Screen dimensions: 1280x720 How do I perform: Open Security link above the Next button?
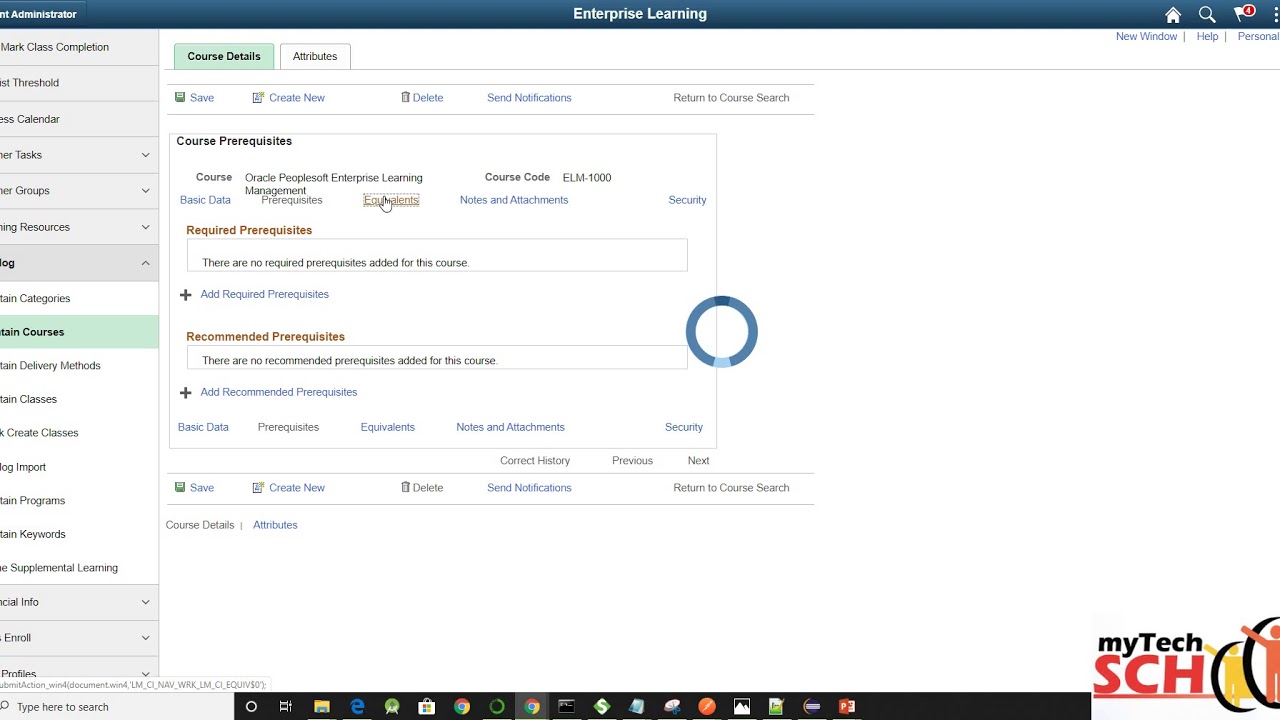[x=684, y=427]
